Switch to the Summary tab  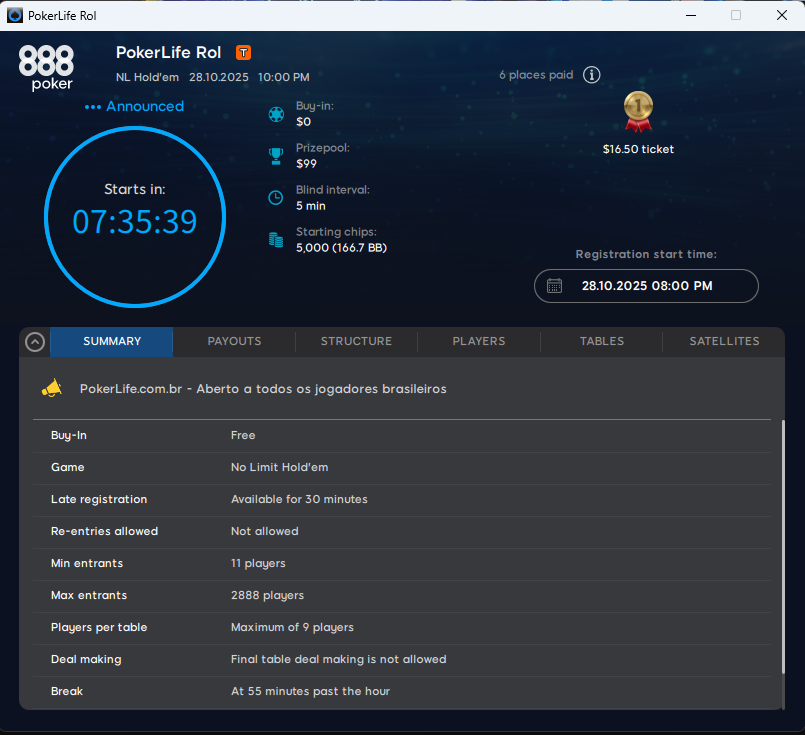click(x=112, y=342)
